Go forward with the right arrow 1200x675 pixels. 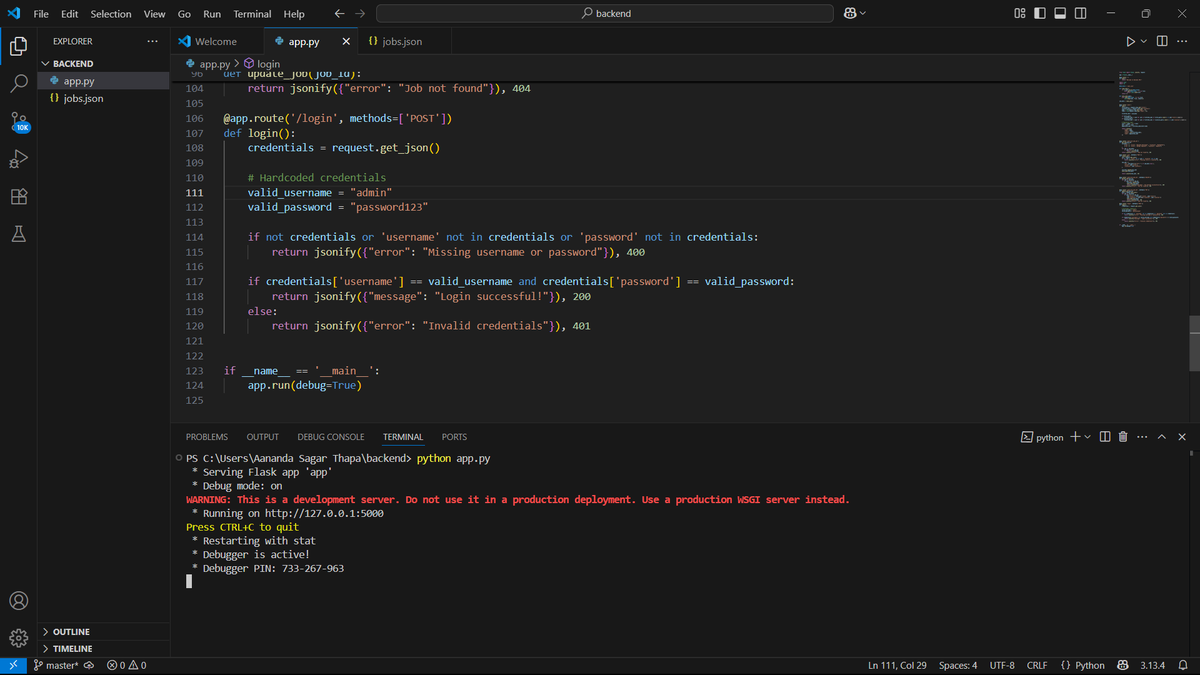coord(360,14)
